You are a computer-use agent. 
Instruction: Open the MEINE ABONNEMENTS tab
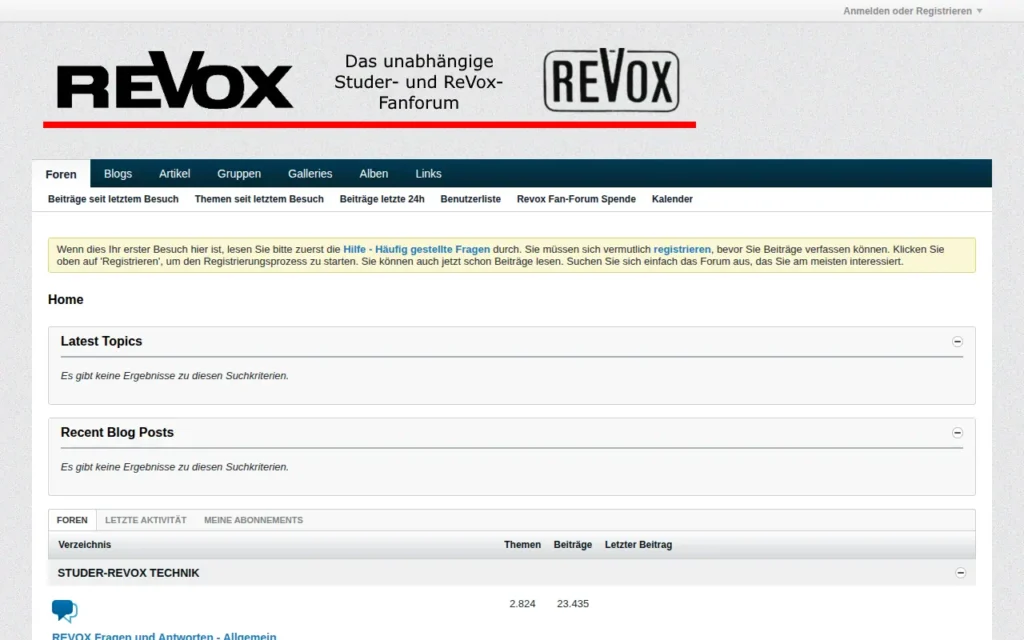point(253,520)
